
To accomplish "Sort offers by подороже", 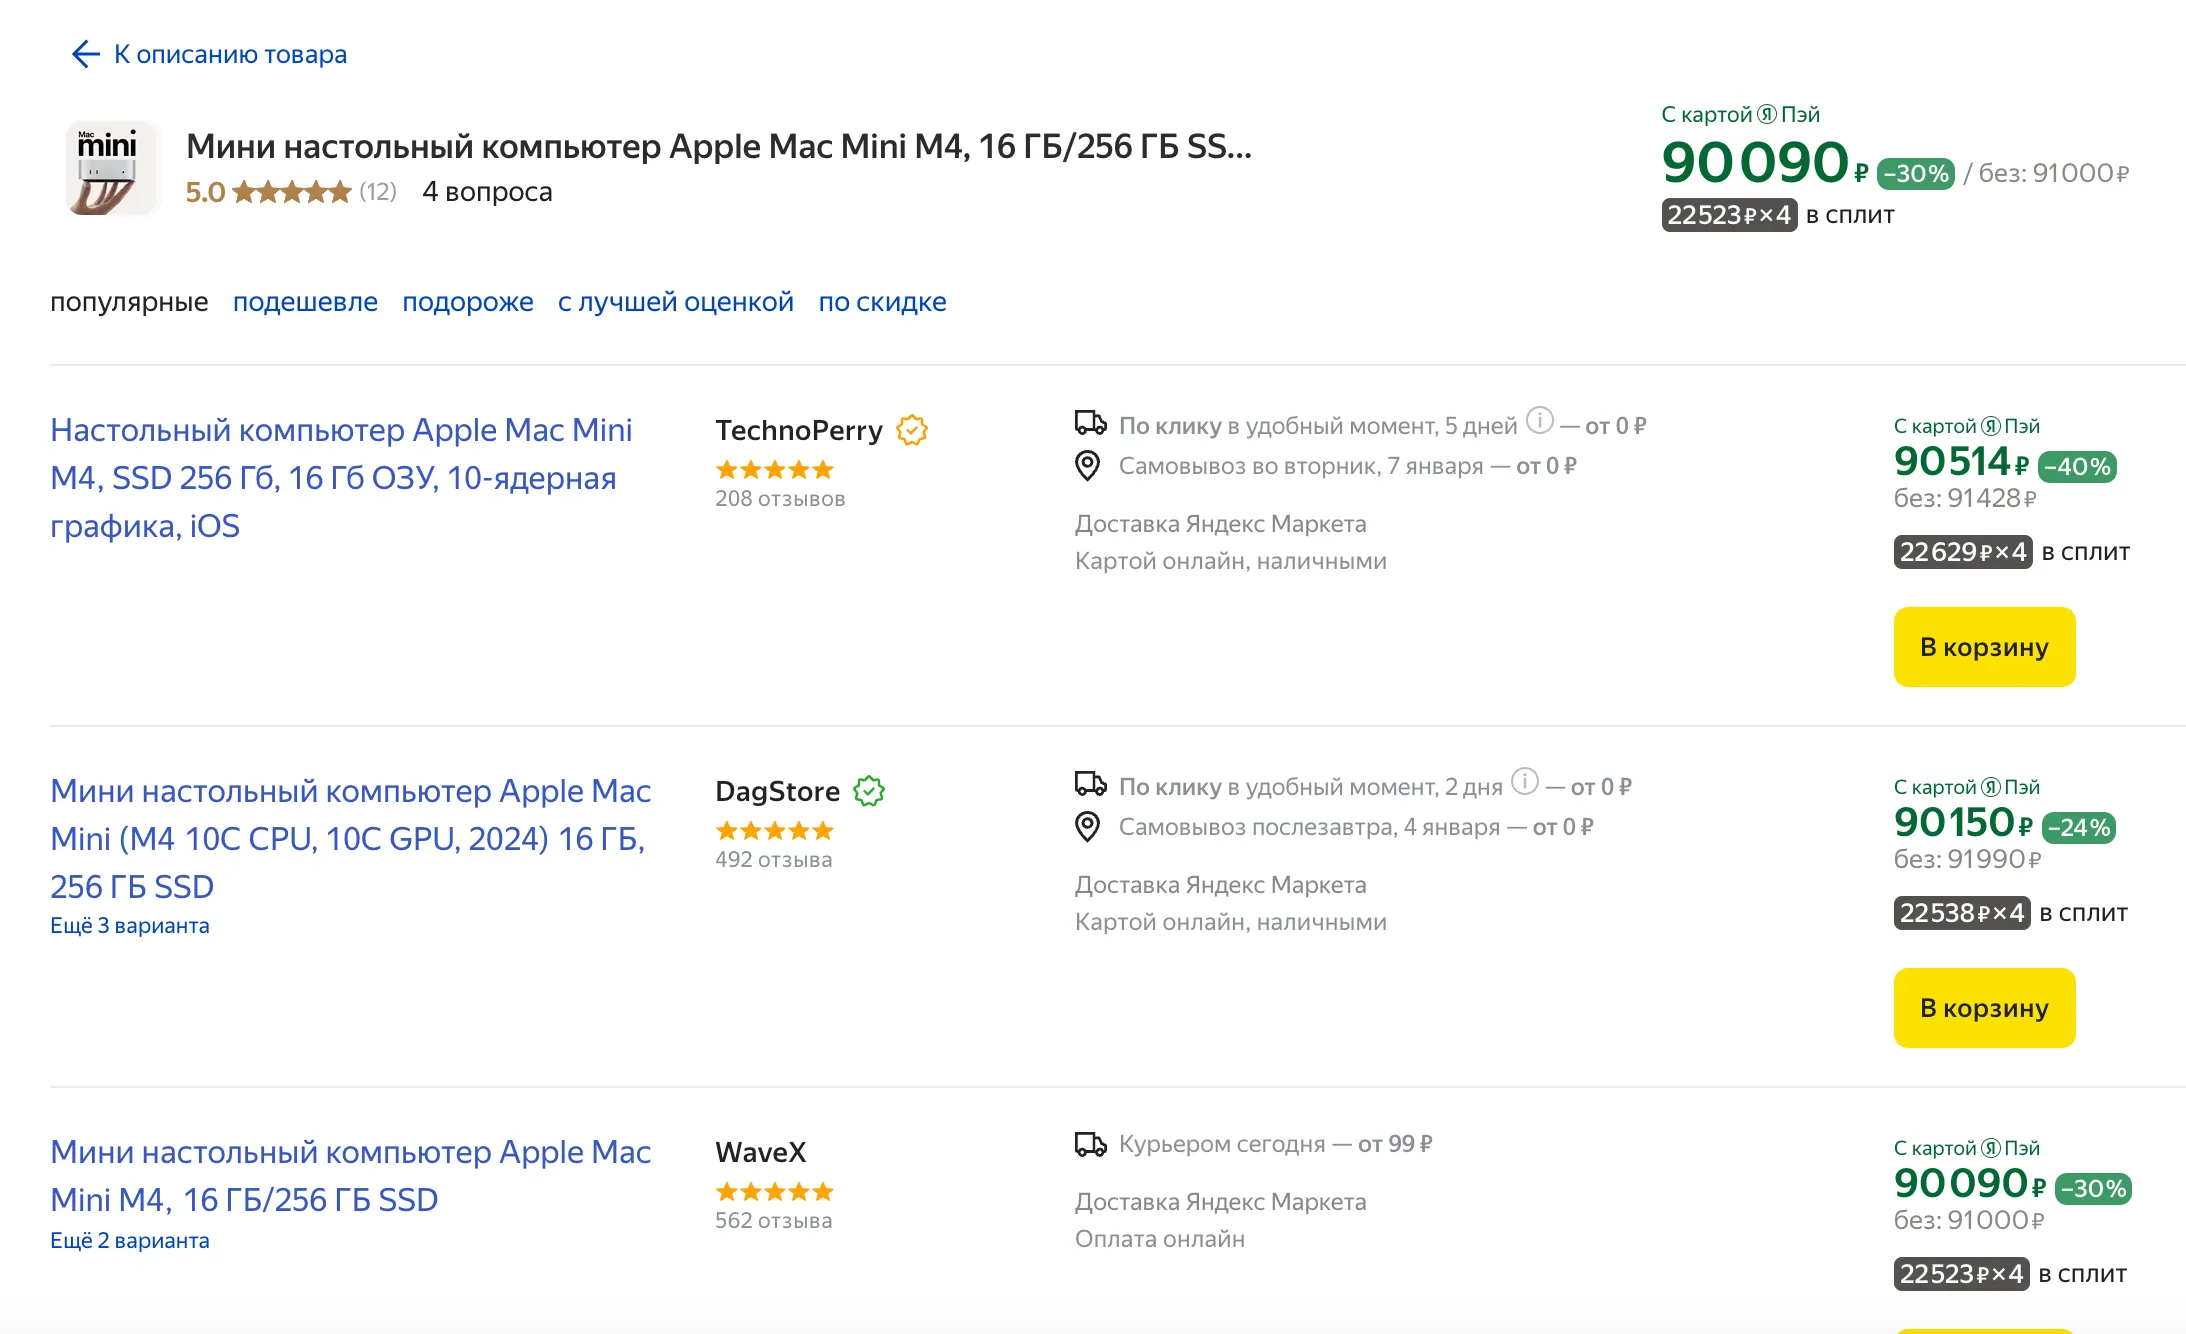I will (x=467, y=302).
